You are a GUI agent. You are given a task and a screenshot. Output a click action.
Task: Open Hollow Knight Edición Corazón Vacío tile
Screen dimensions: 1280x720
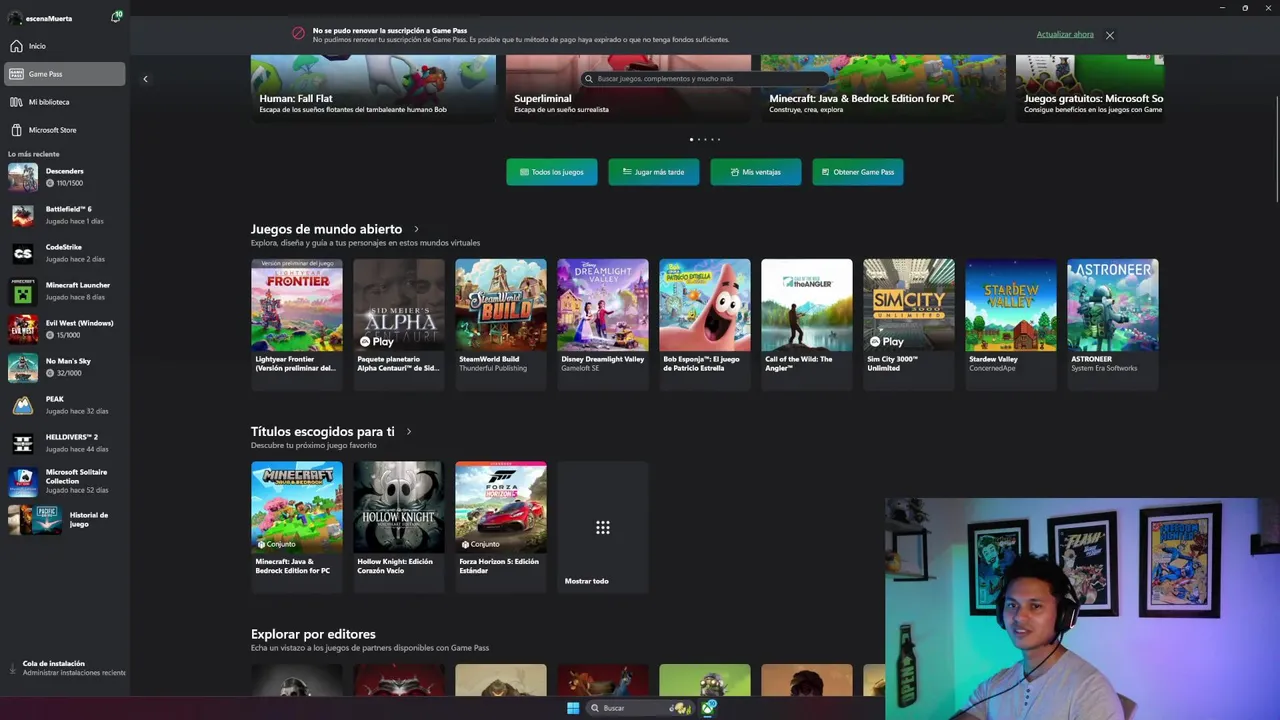point(399,526)
